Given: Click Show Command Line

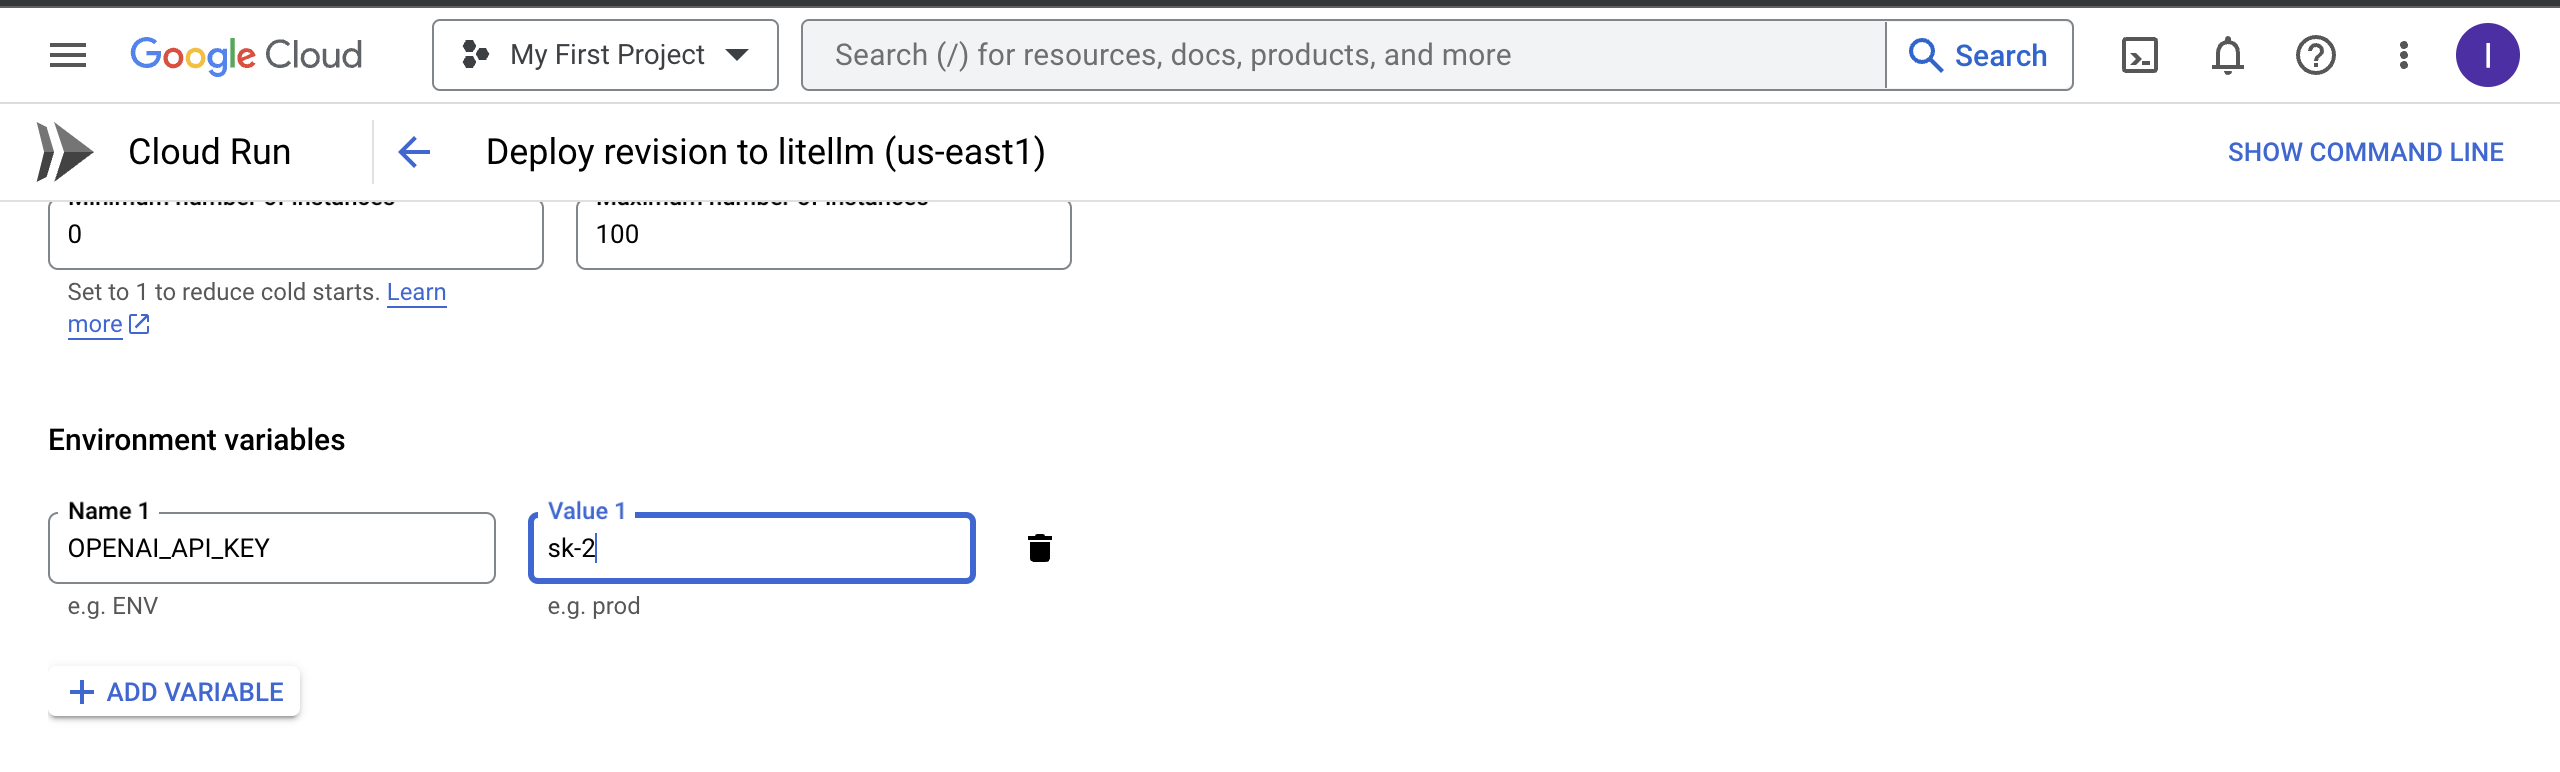Looking at the screenshot, I should point(2365,152).
